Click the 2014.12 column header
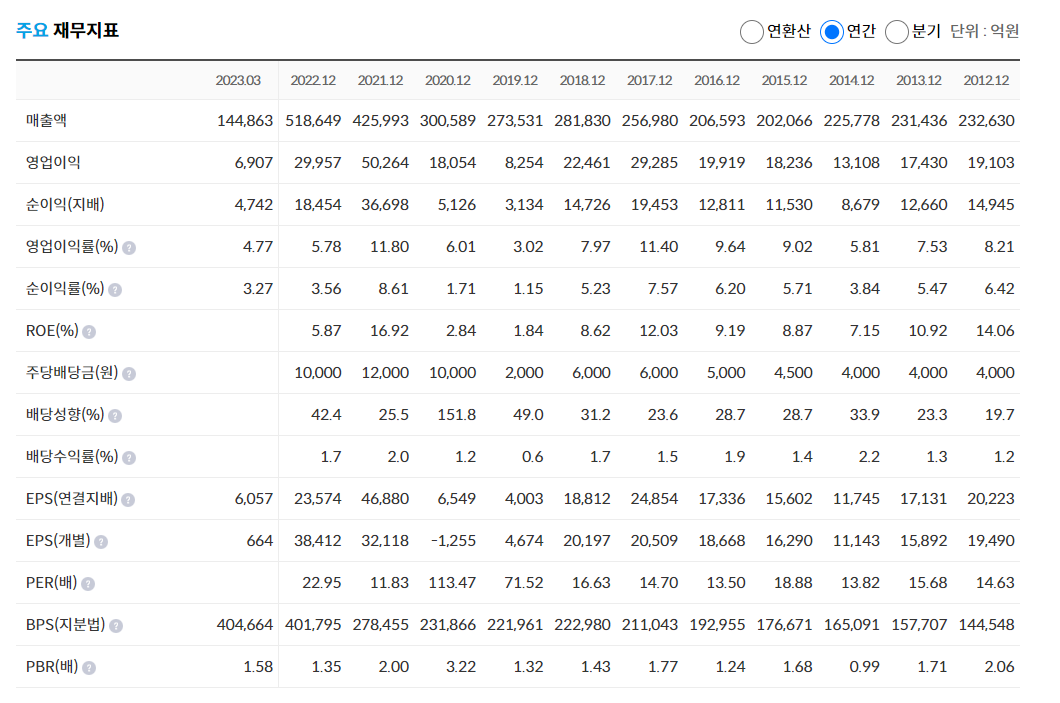The width and height of the screenshot is (1060, 703). coord(852,80)
